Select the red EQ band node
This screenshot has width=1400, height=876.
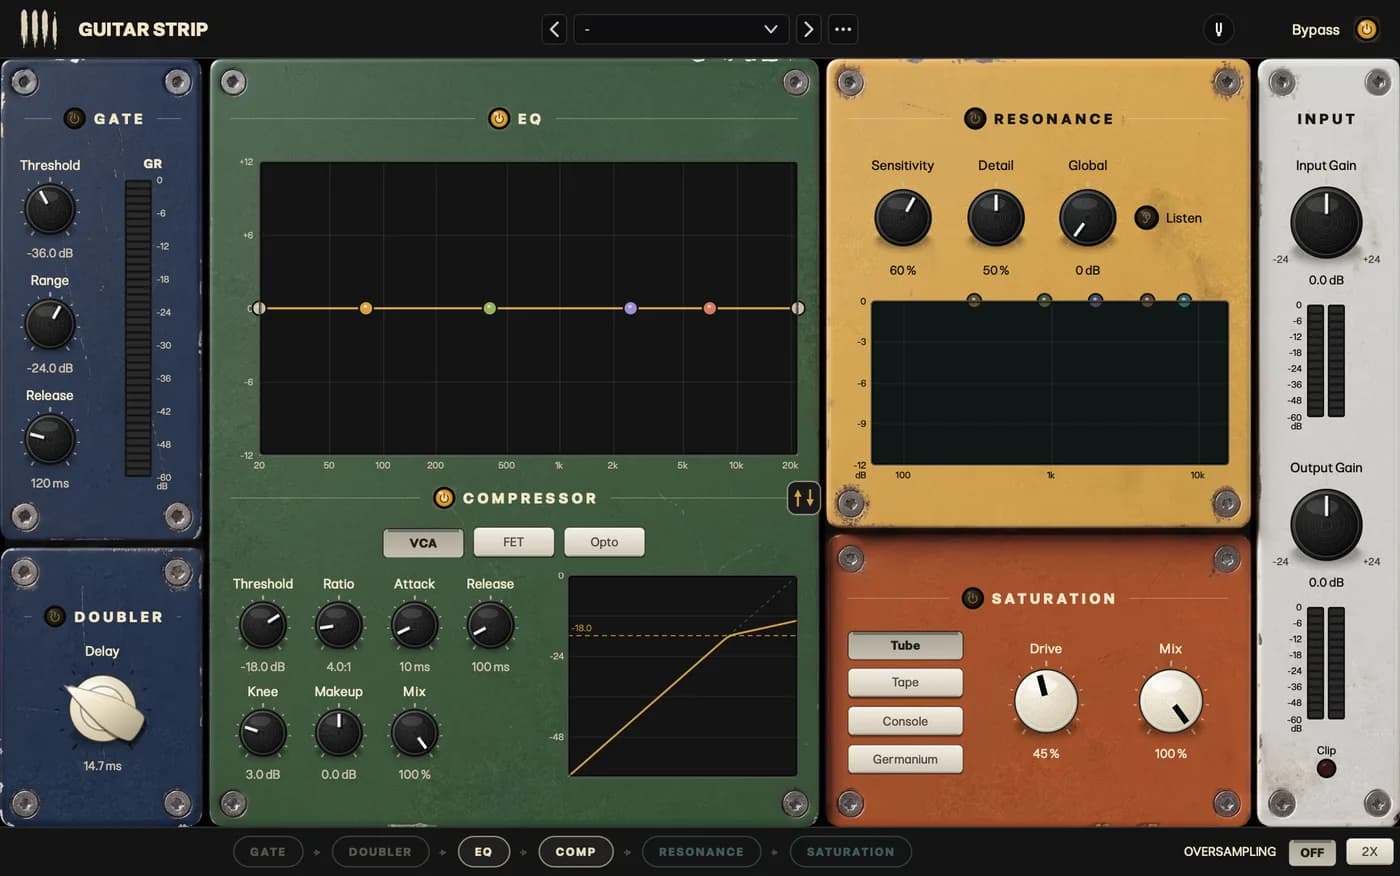tap(710, 308)
